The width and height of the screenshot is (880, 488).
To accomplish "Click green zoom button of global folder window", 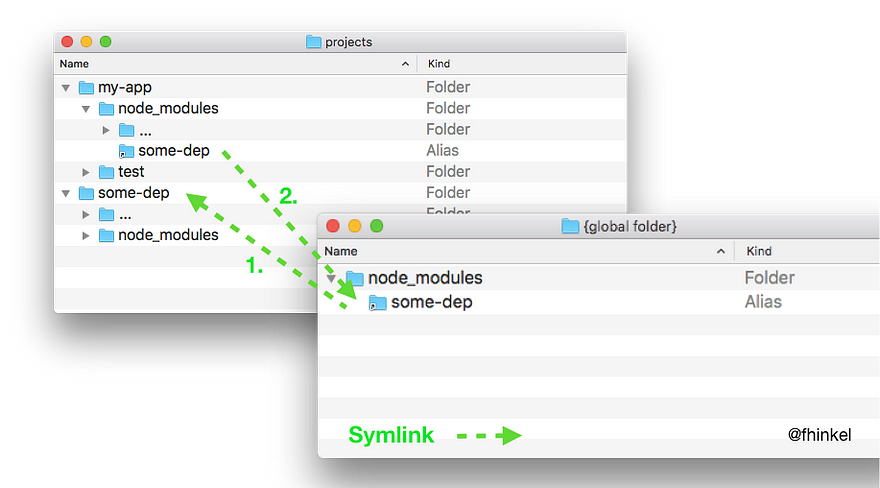I will 377,225.
